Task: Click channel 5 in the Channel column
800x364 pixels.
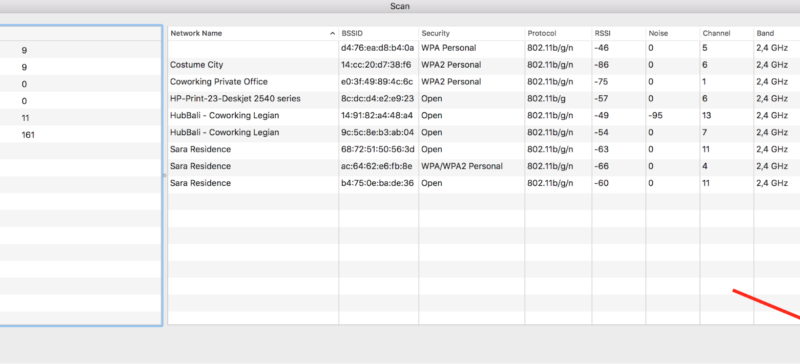Action: pos(705,48)
